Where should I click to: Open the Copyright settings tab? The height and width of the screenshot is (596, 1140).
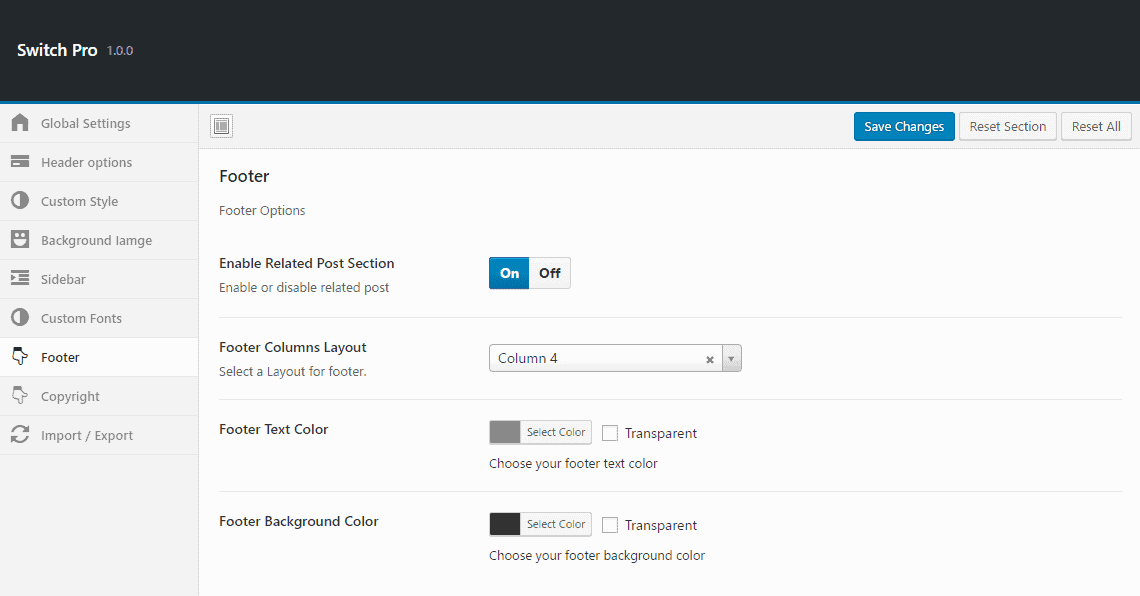click(x=70, y=396)
